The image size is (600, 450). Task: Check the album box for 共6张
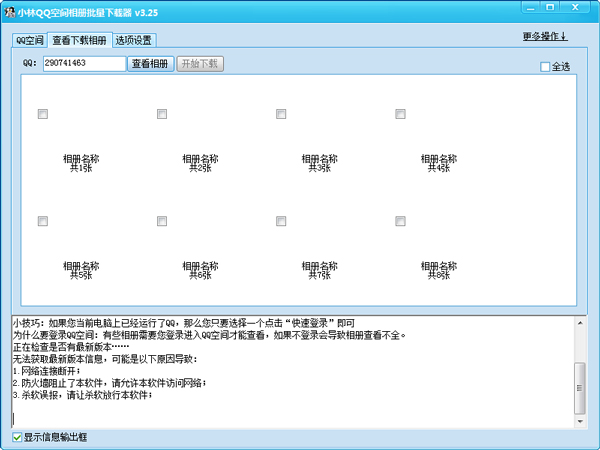(162, 221)
